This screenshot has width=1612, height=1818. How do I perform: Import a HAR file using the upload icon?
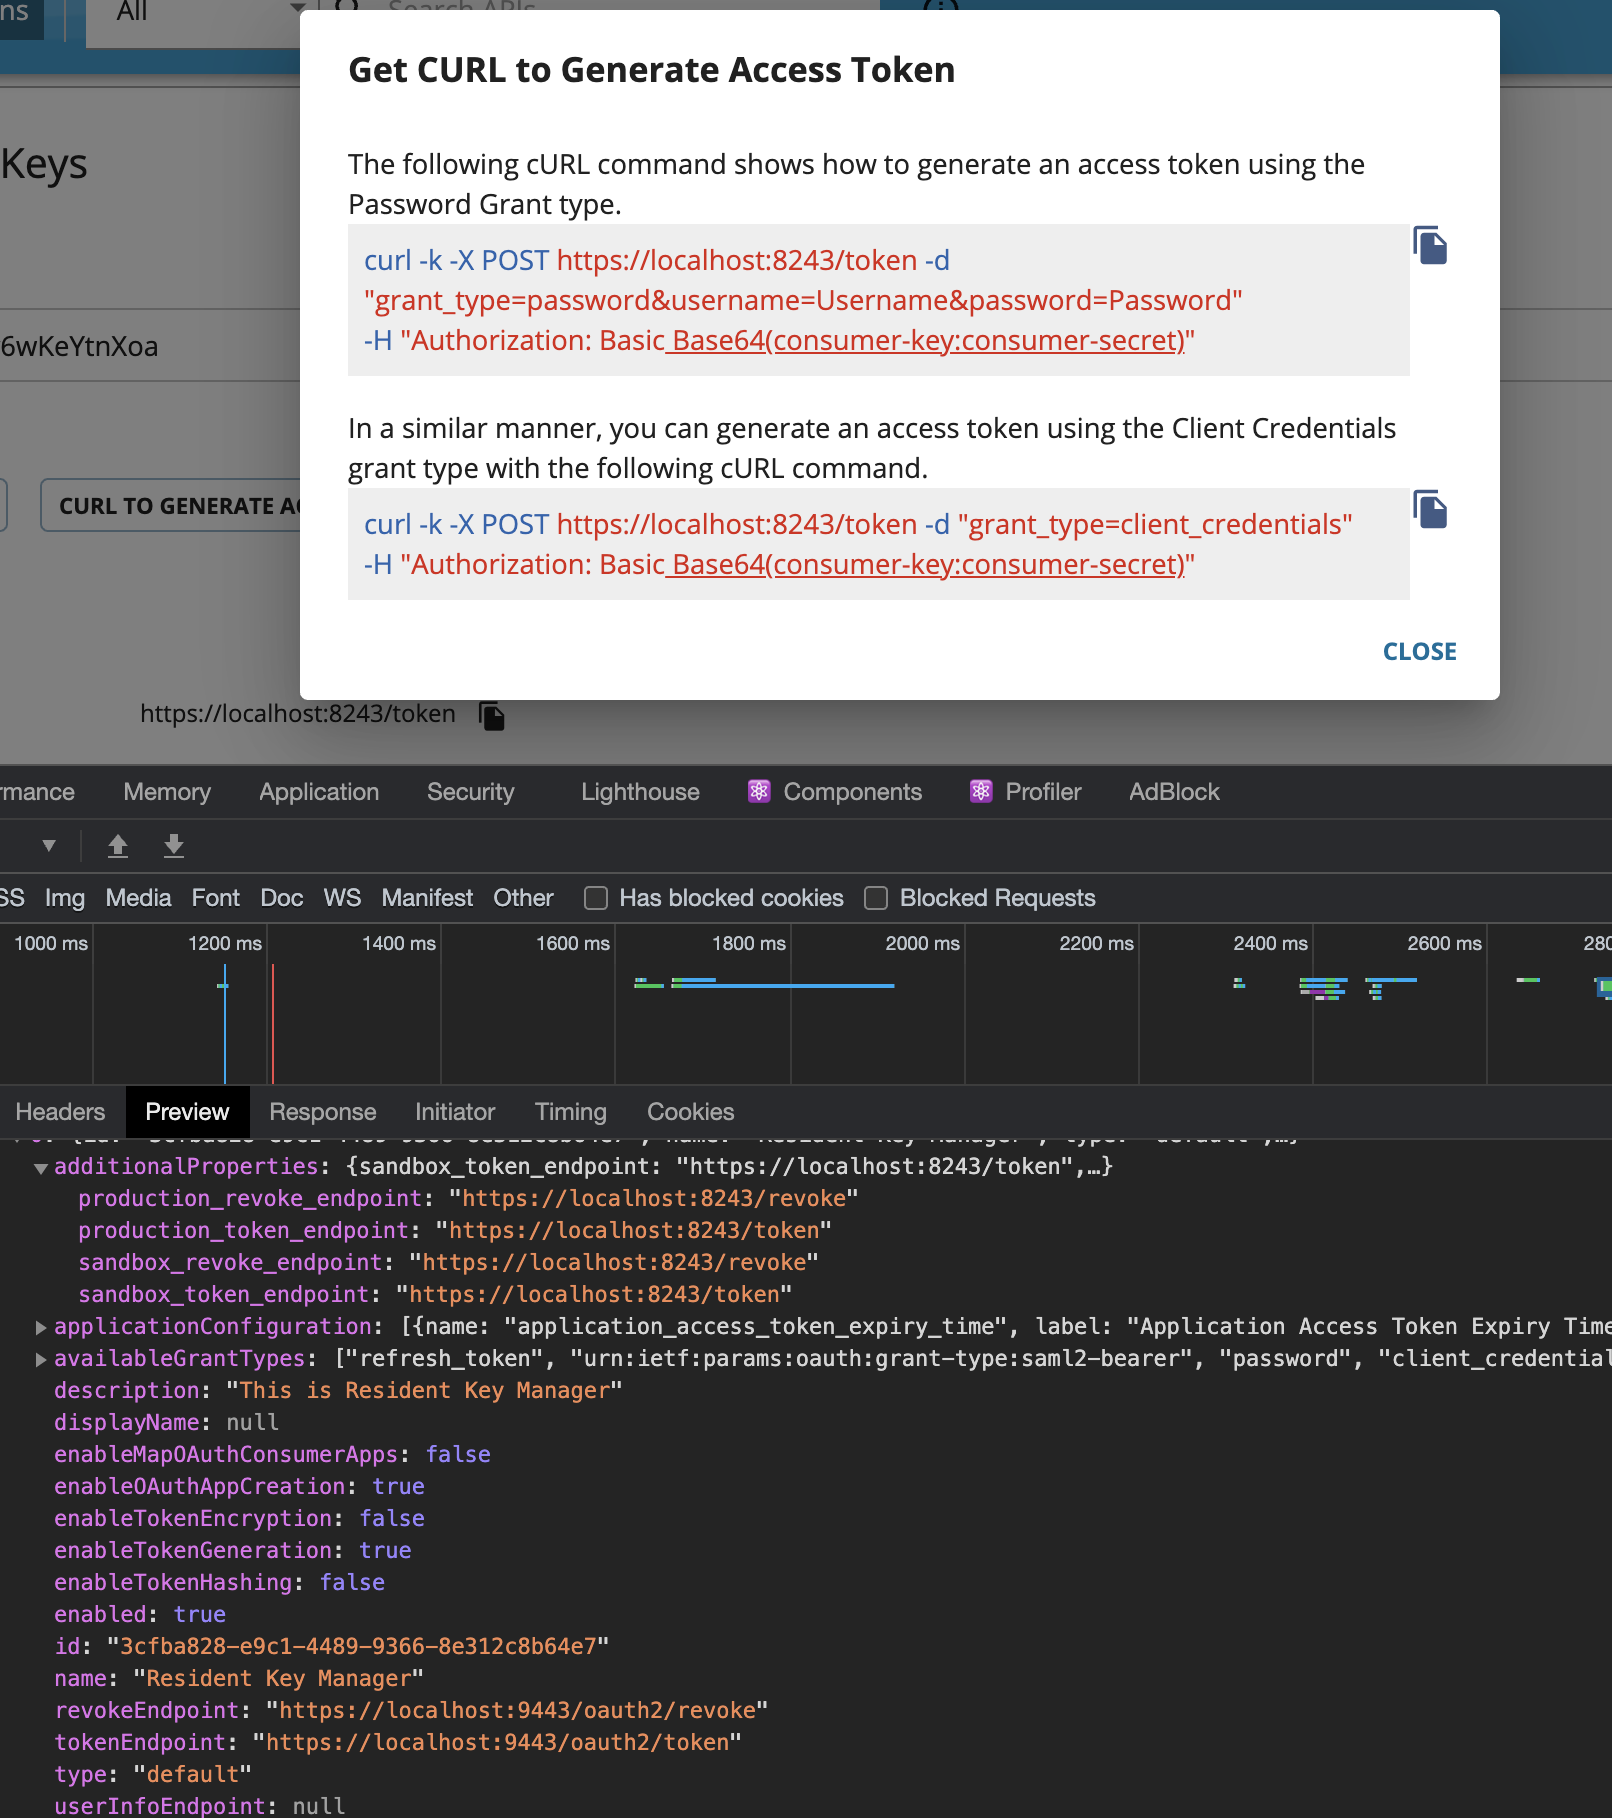(x=117, y=845)
